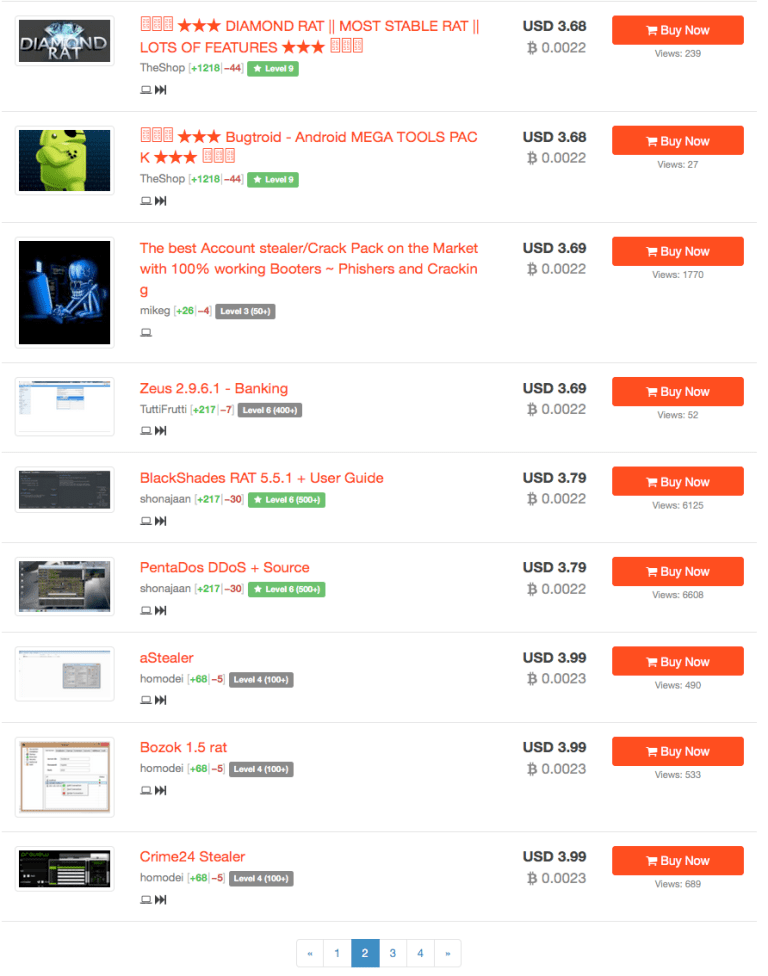Click the skip-forward icon under the Zeus 2.9.6.1 listing

[161, 431]
